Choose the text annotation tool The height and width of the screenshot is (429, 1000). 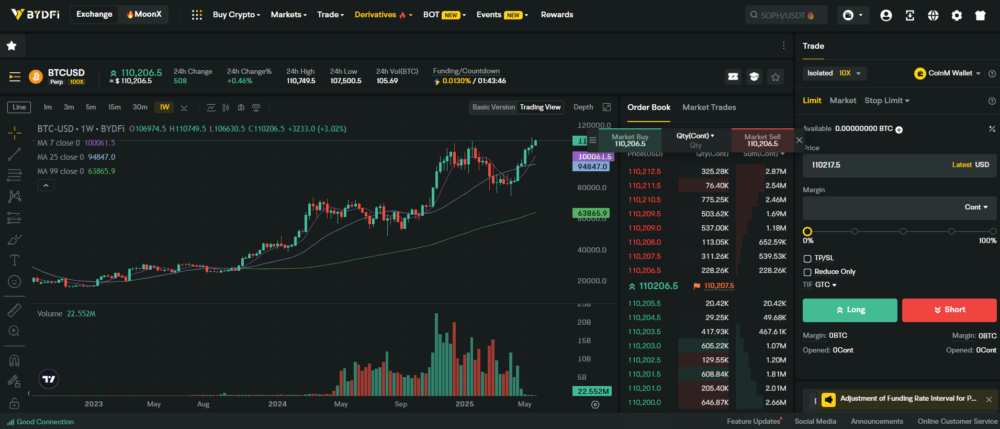tap(14, 260)
